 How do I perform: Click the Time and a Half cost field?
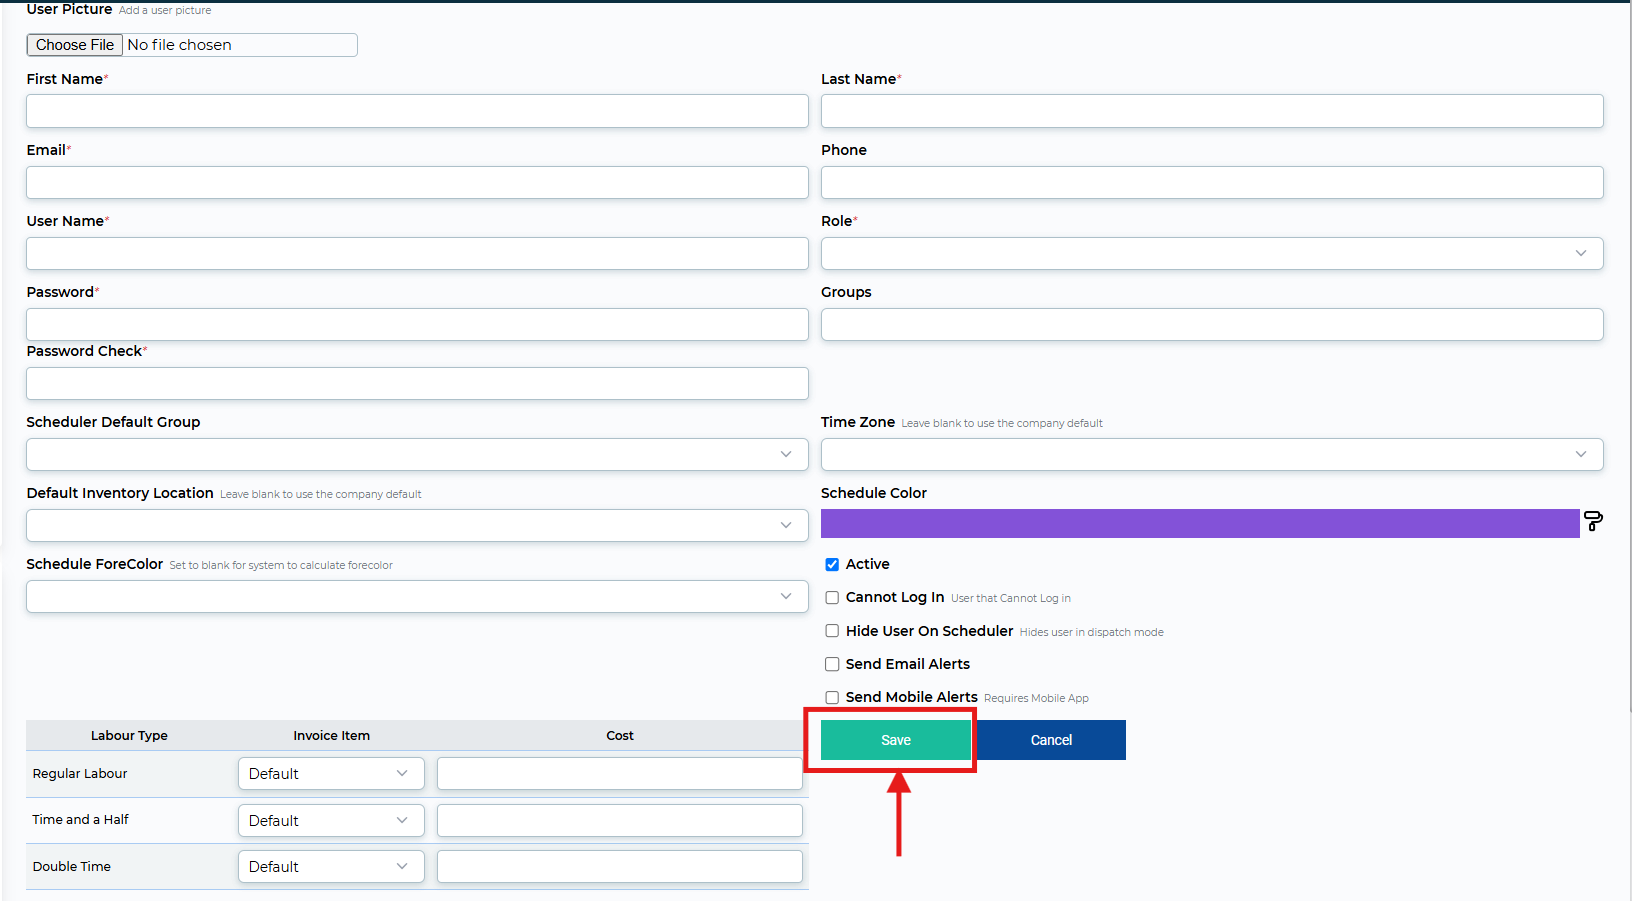click(620, 820)
